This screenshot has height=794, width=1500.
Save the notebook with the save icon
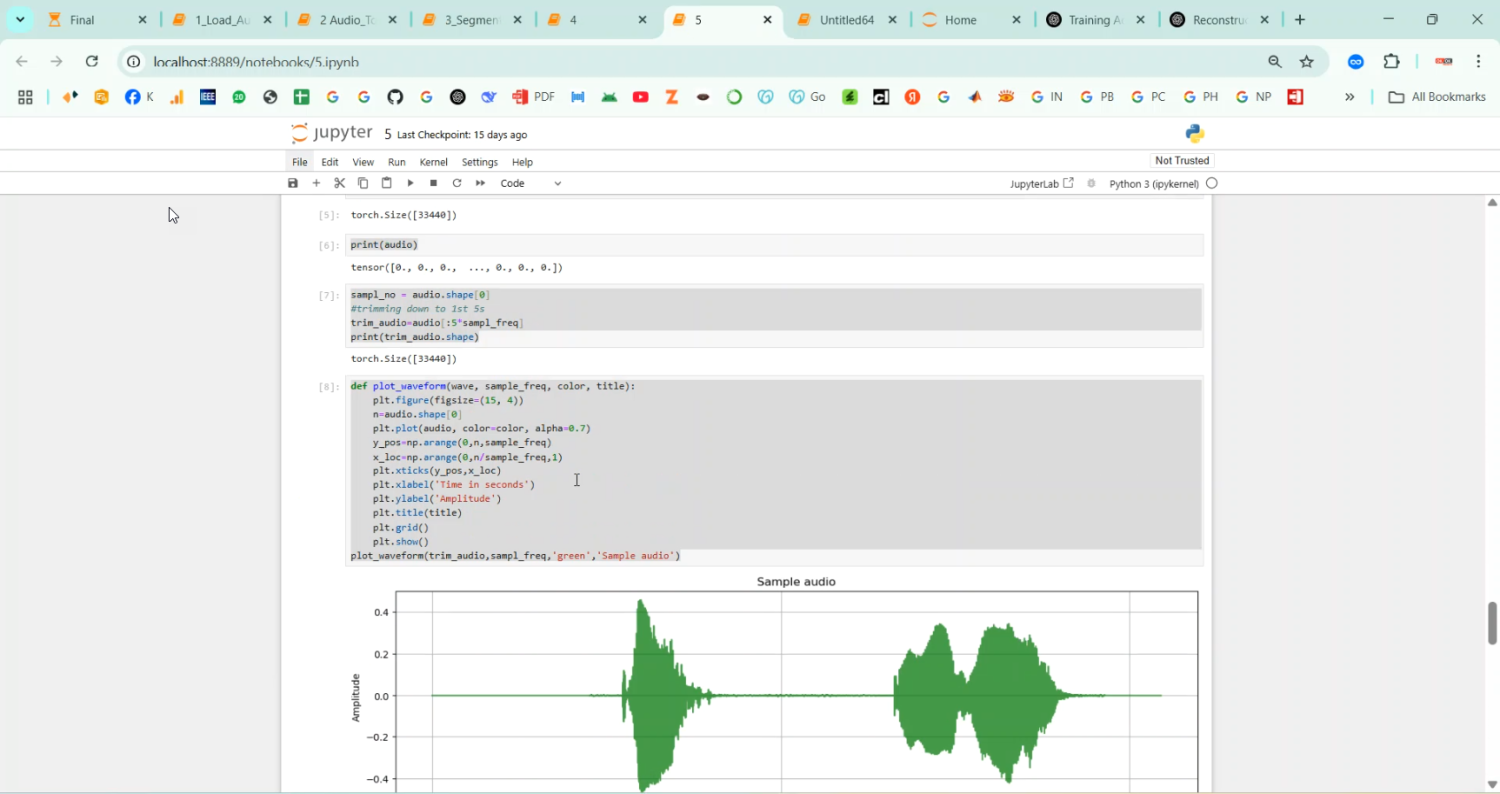click(293, 183)
